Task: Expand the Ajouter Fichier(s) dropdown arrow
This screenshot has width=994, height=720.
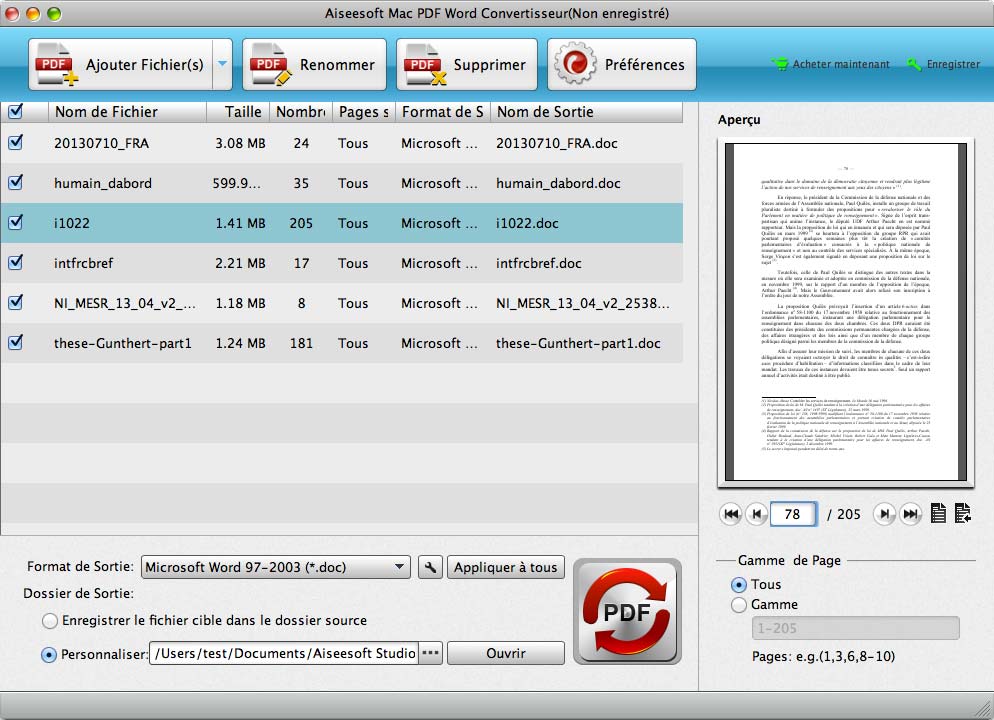Action: click(x=221, y=63)
